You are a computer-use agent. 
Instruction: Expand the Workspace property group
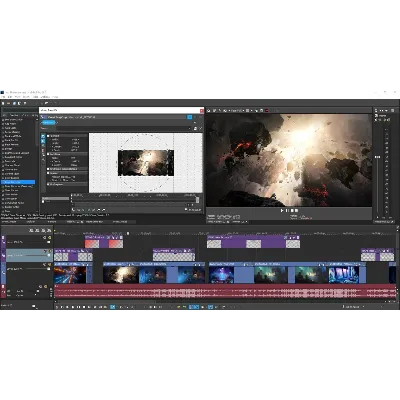tap(48, 184)
